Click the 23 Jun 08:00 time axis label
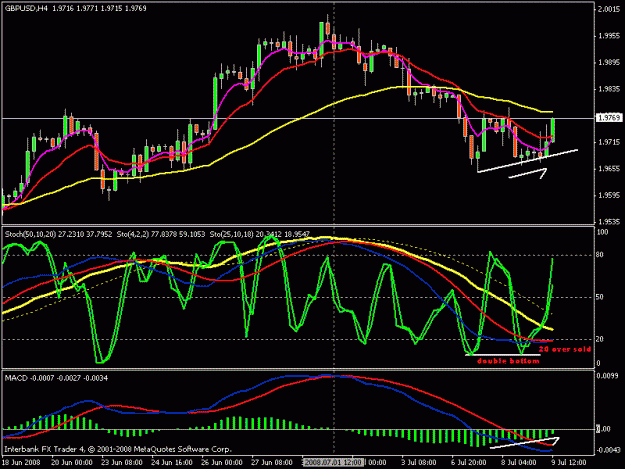625x469 pixels. click(122, 463)
